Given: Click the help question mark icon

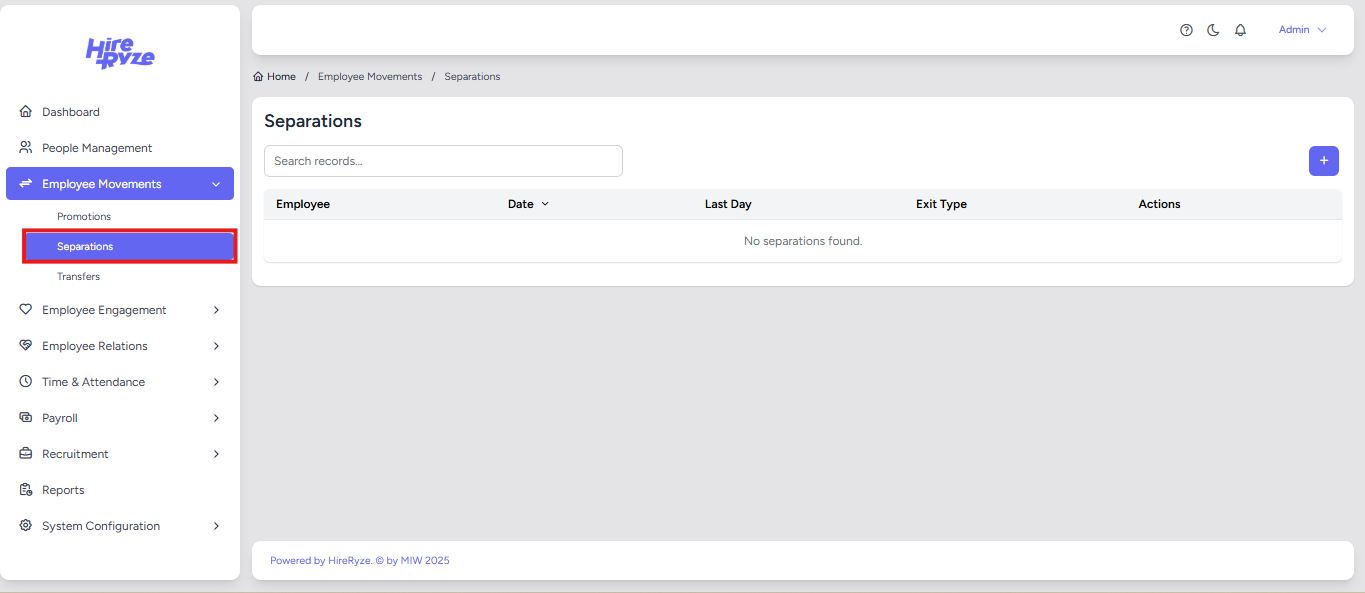Looking at the screenshot, I should 1186,30.
